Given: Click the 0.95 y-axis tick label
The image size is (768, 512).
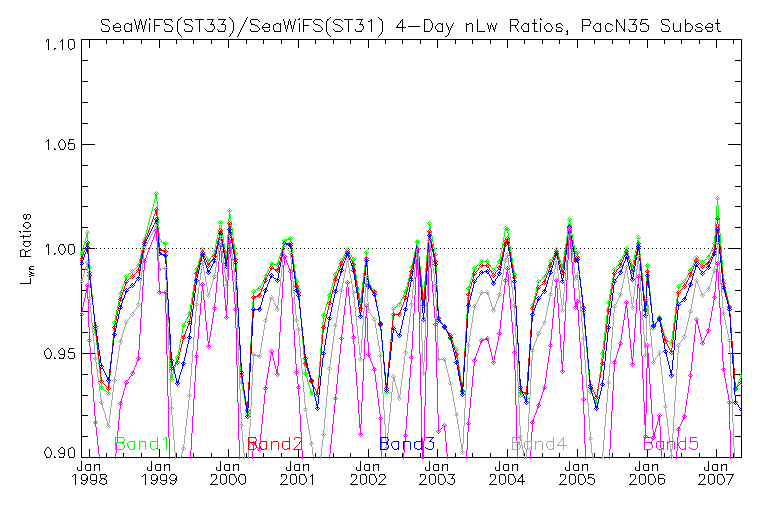Looking at the screenshot, I should tap(60, 353).
